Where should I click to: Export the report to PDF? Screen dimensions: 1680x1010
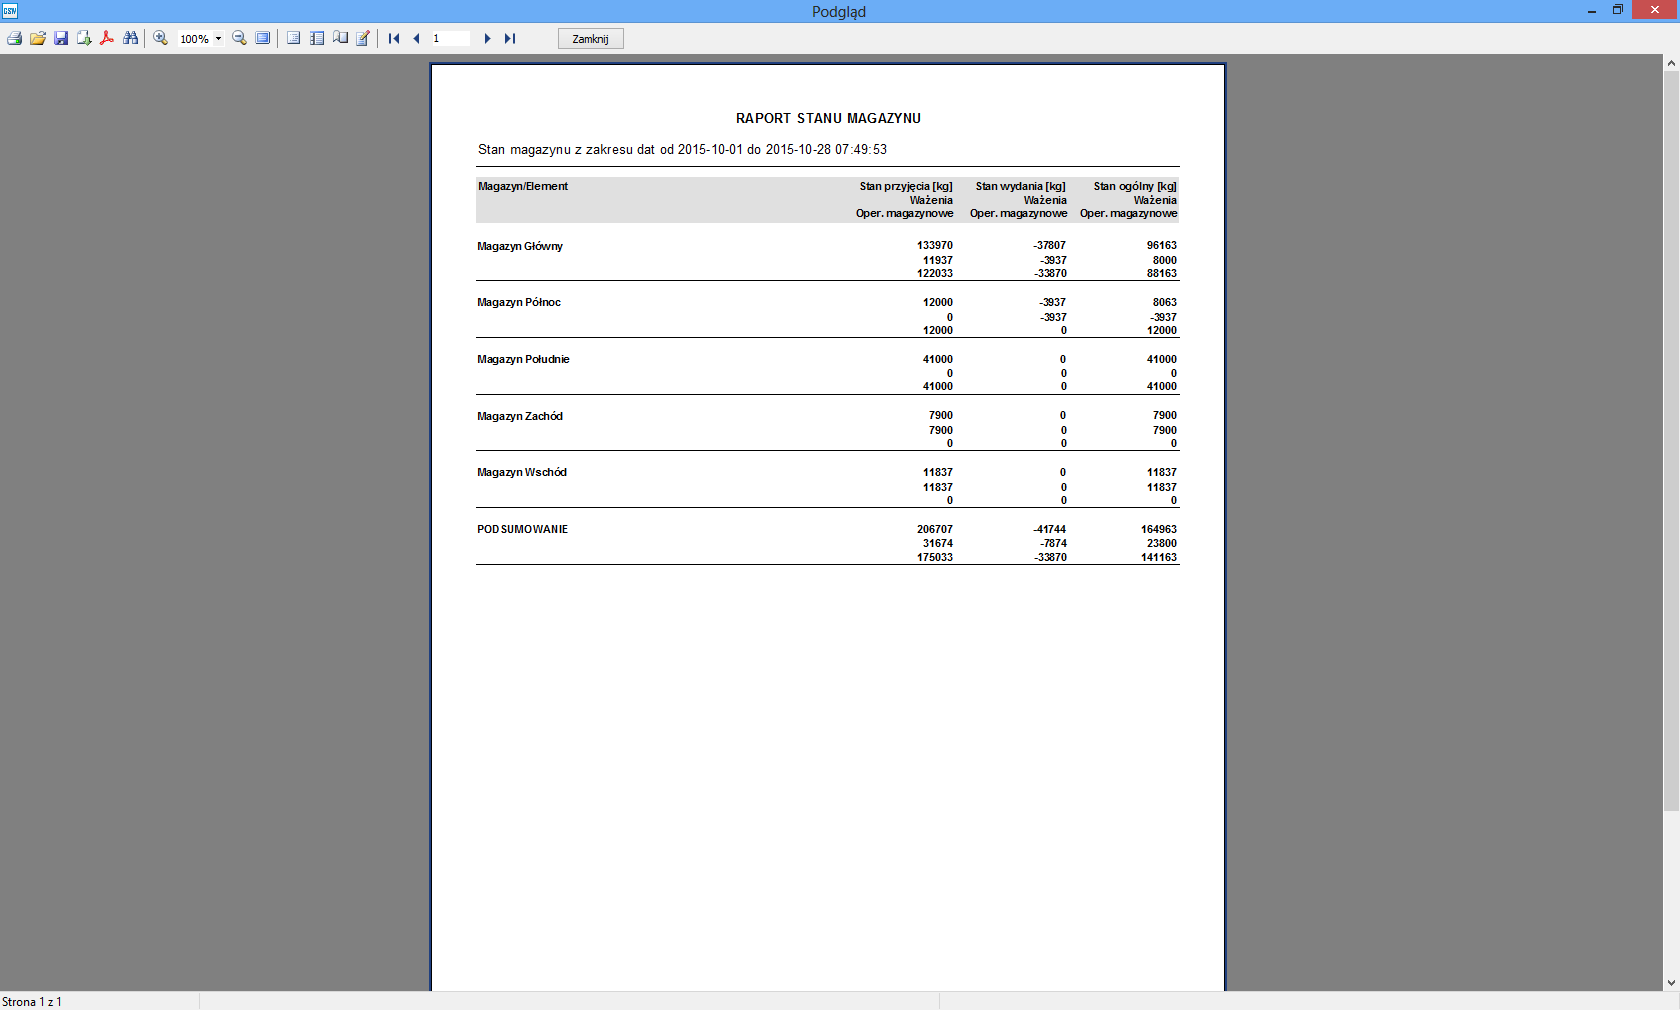pyautogui.click(x=107, y=39)
